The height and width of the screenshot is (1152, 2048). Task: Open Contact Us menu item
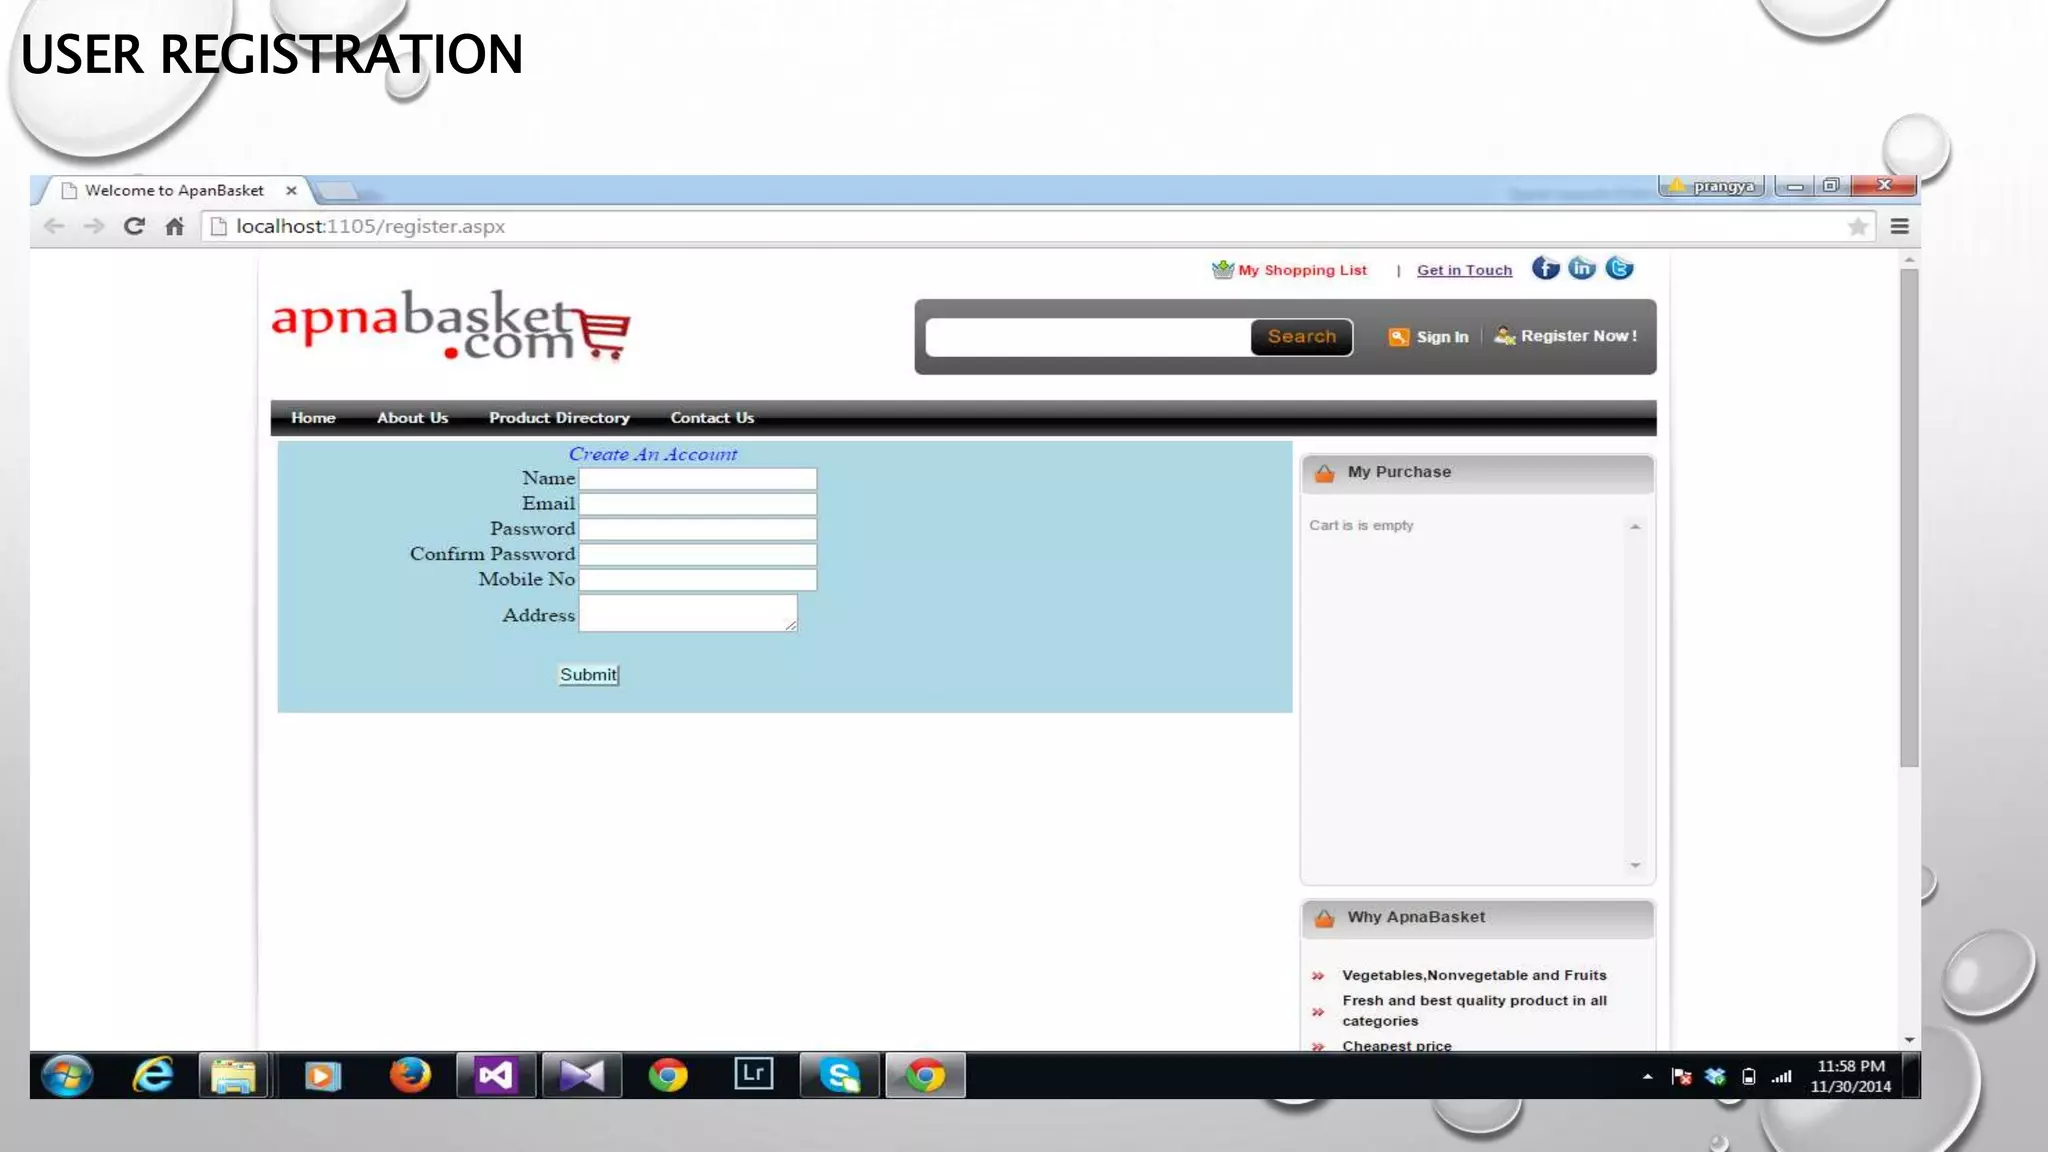[712, 418]
